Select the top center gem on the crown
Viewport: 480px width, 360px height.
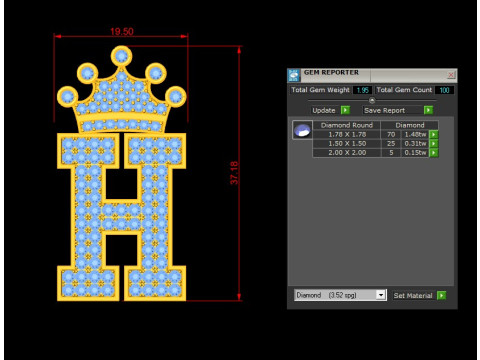pyautogui.click(x=121, y=56)
